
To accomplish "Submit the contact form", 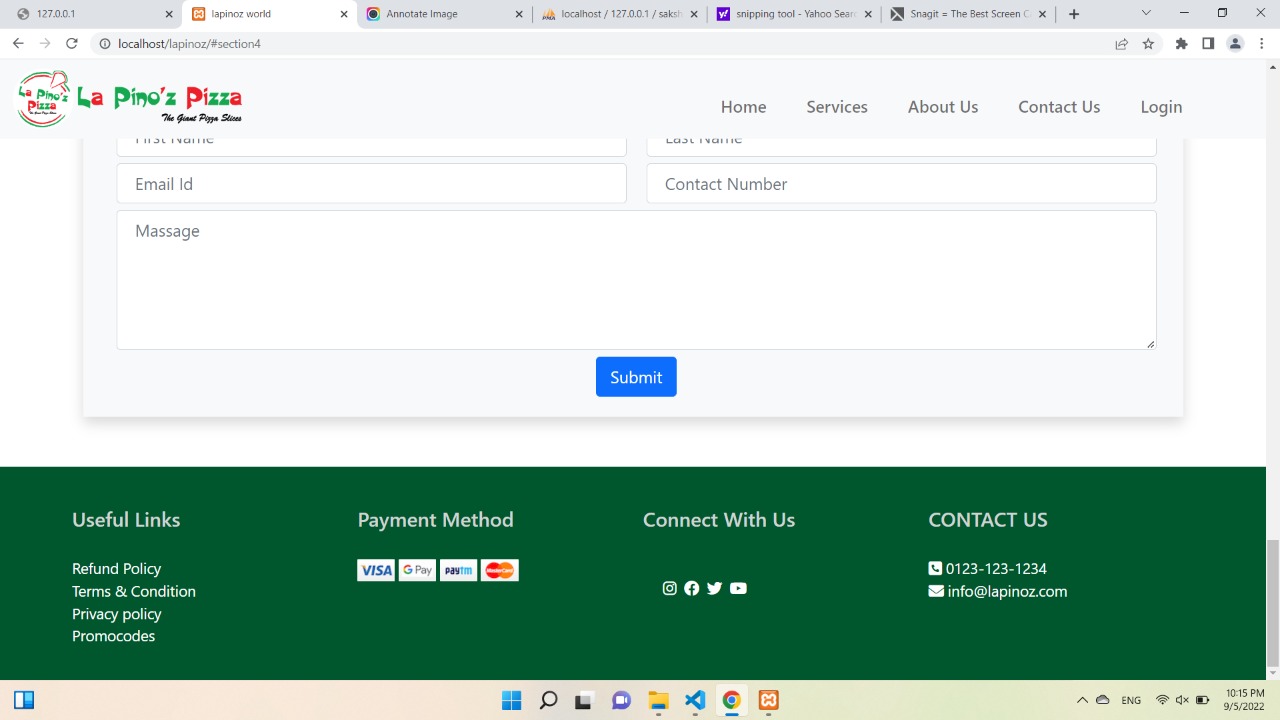I will (x=636, y=377).
